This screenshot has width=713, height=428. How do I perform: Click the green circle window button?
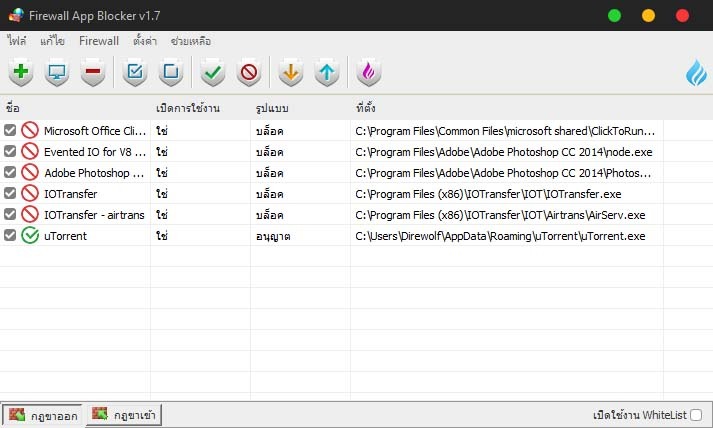click(614, 16)
